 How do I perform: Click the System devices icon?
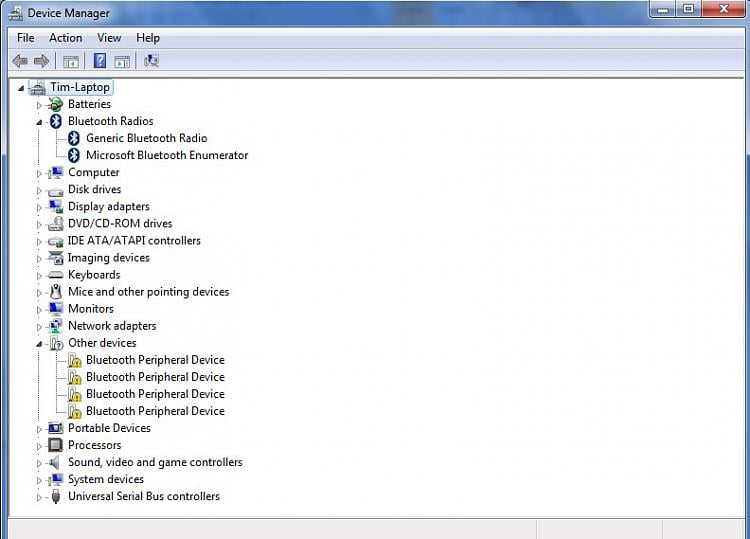(55, 479)
